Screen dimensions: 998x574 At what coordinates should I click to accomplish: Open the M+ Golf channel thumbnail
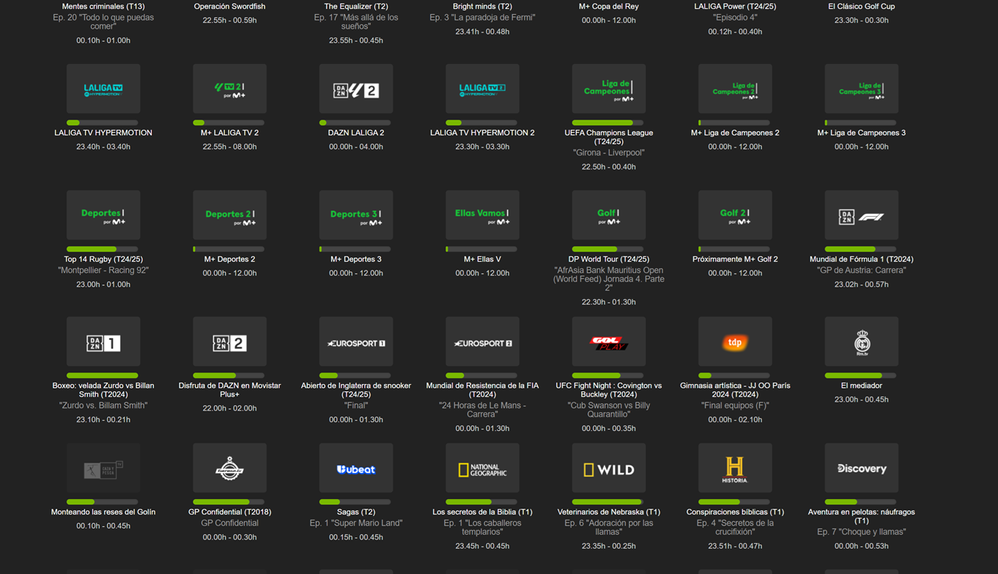pos(608,216)
